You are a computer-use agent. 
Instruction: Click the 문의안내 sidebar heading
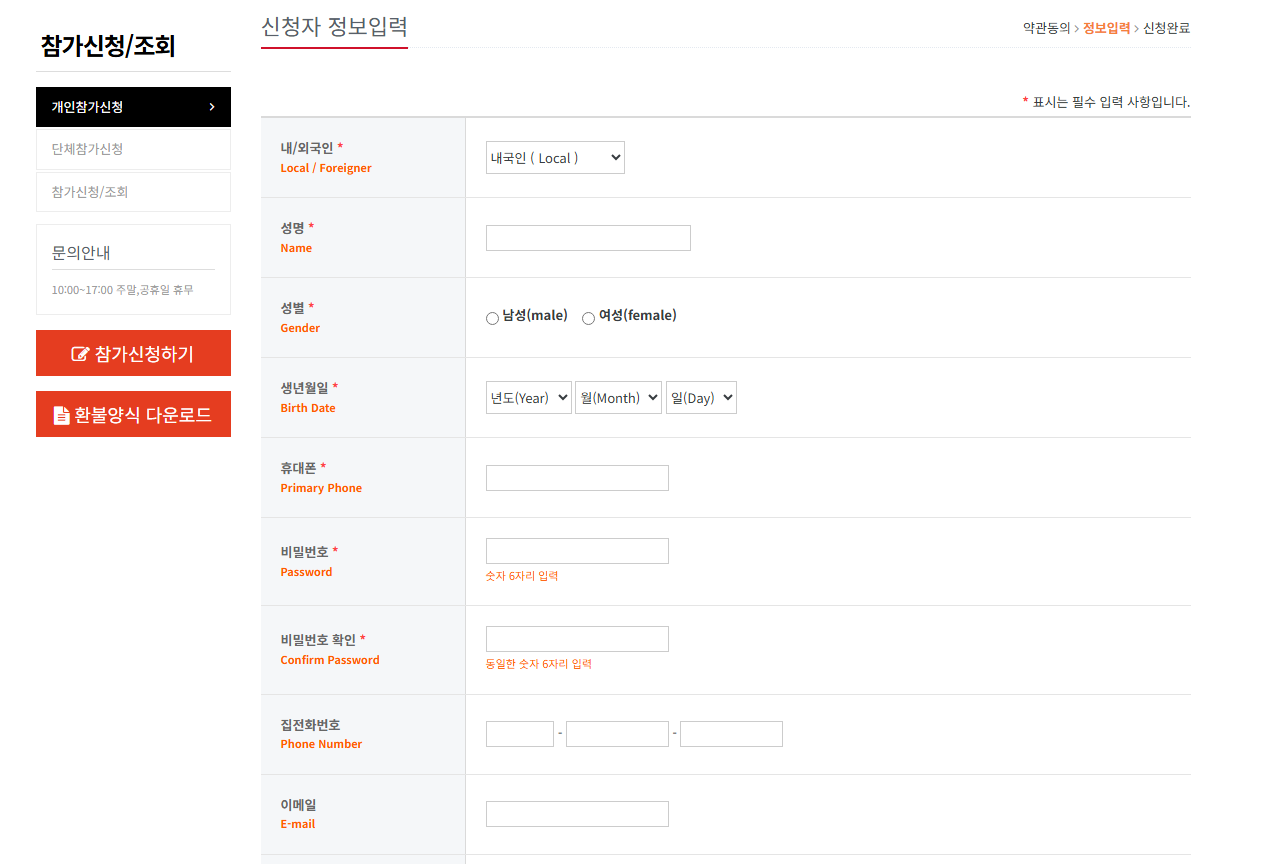click(x=81, y=252)
